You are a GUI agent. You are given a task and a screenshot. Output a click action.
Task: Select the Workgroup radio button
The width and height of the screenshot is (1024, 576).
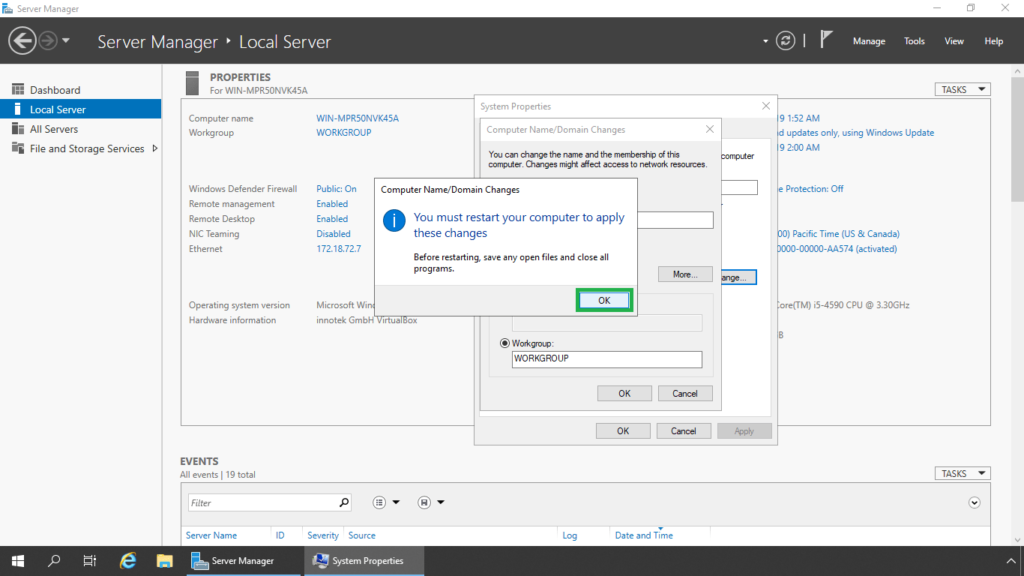click(x=504, y=343)
